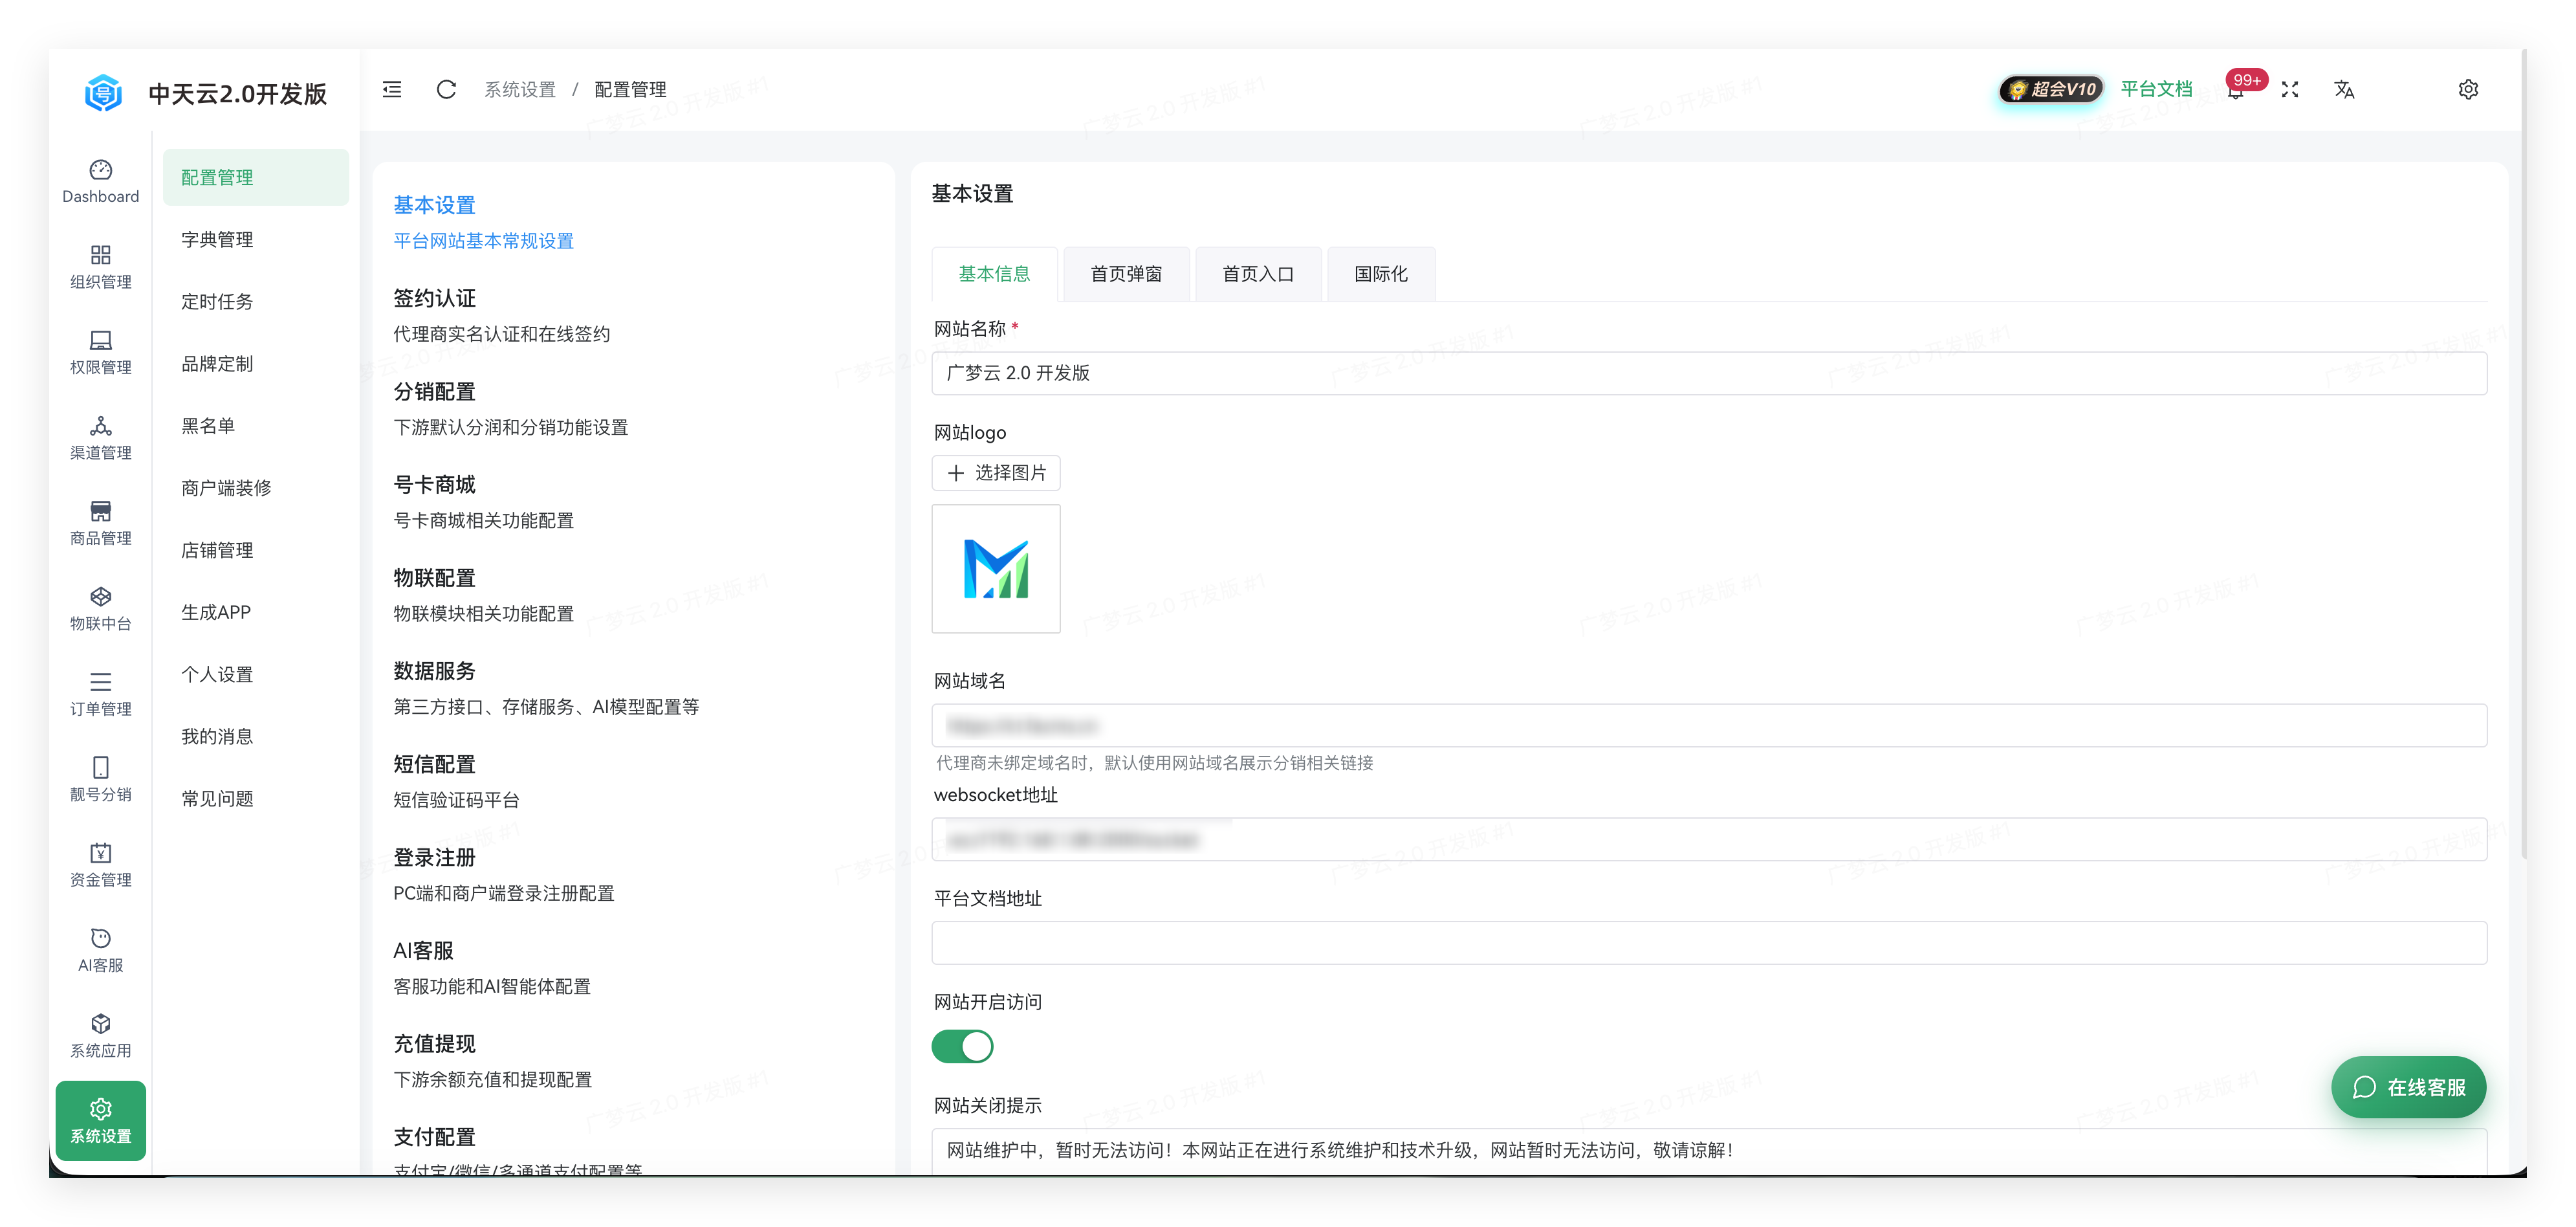This screenshot has width=2576, height=1227.
Task: Open the top-right settings gear
Action: (x=2468, y=89)
